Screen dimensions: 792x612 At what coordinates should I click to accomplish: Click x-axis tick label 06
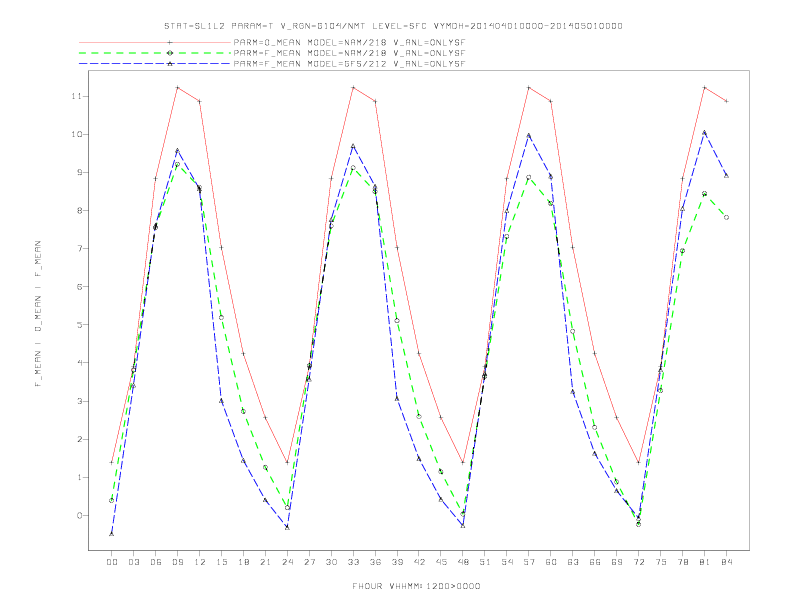(156, 562)
